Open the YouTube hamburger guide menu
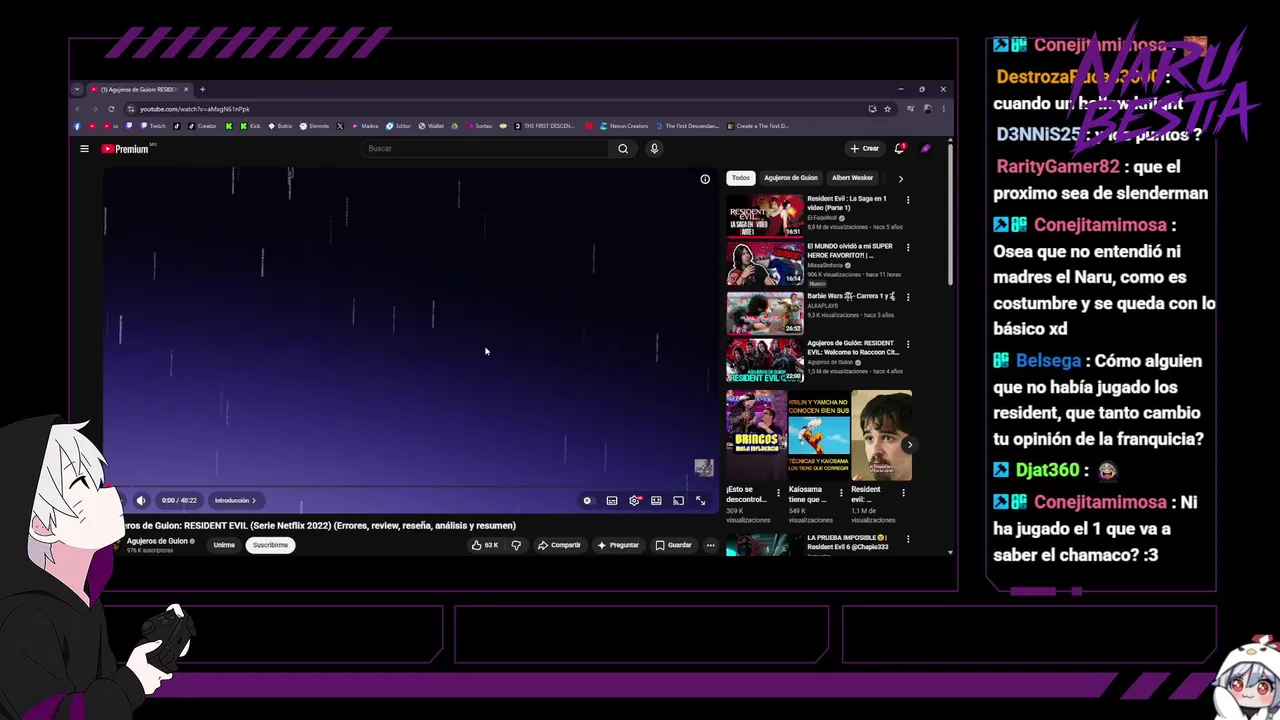 click(84, 149)
